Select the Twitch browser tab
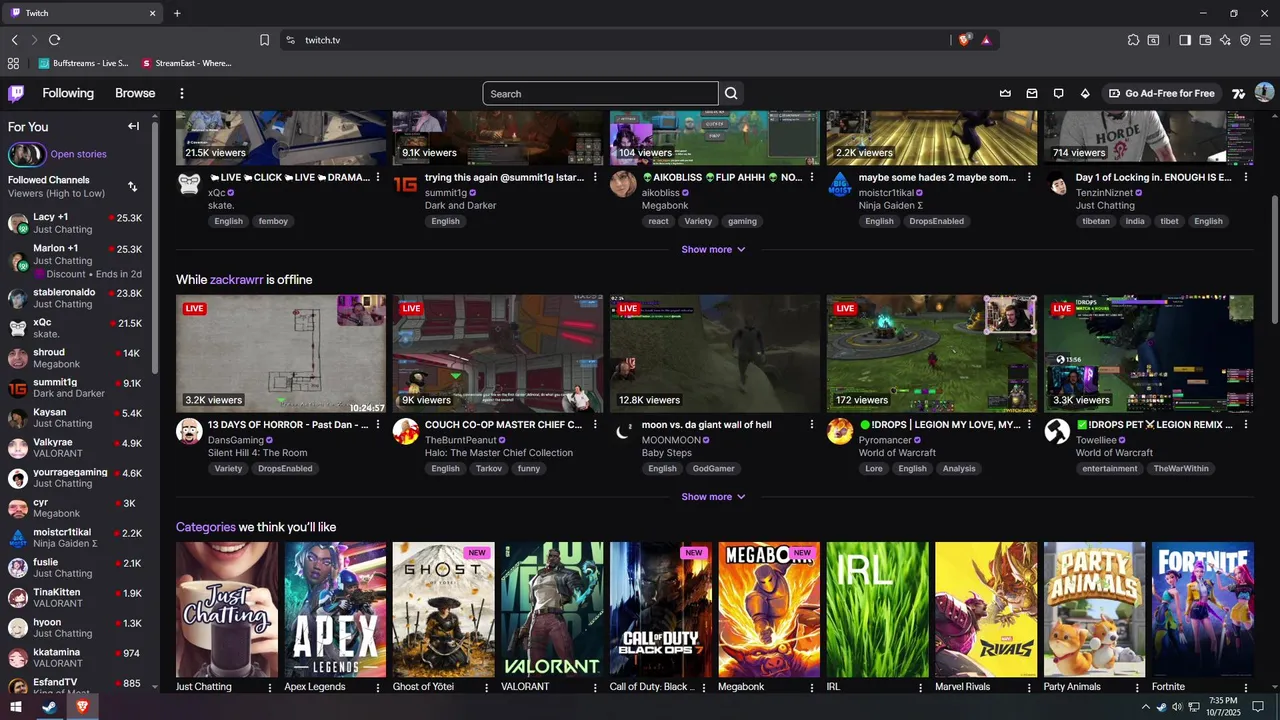 [84, 13]
